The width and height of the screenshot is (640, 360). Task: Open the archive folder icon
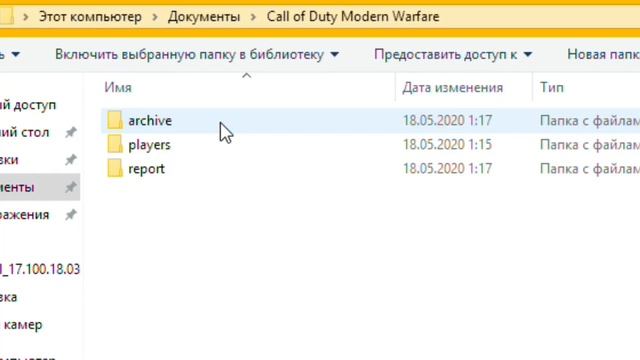point(115,120)
